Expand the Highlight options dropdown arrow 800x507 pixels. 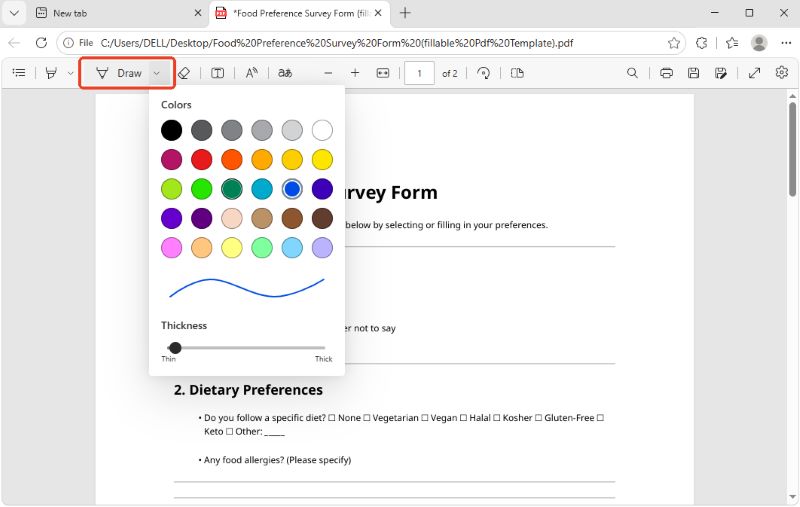click(x=70, y=73)
